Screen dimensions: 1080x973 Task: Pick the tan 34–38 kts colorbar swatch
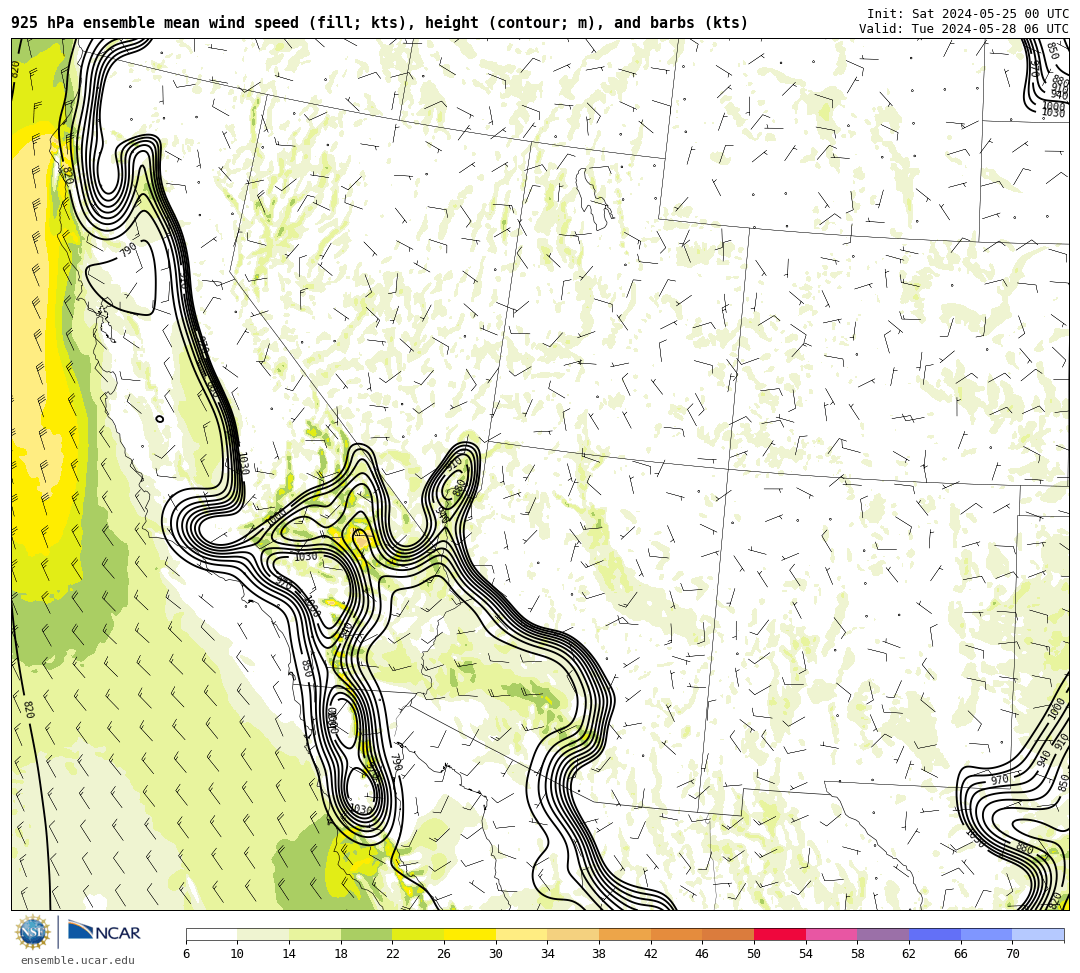click(573, 934)
